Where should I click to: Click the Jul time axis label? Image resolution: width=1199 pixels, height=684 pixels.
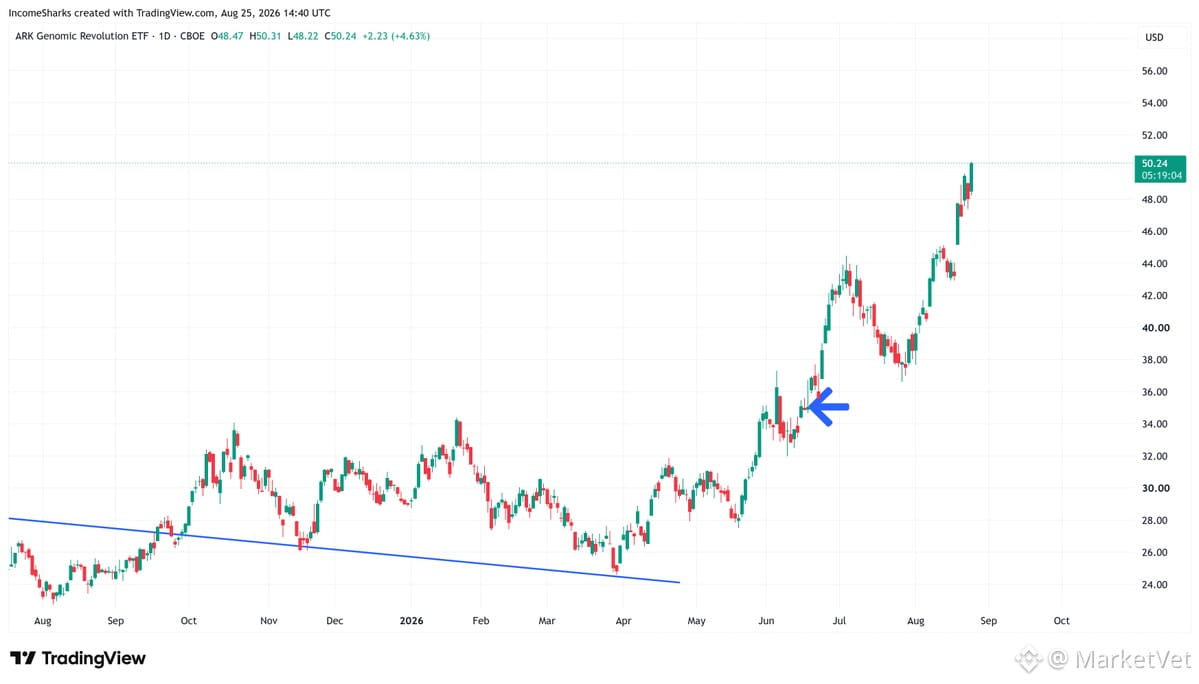click(x=840, y=621)
